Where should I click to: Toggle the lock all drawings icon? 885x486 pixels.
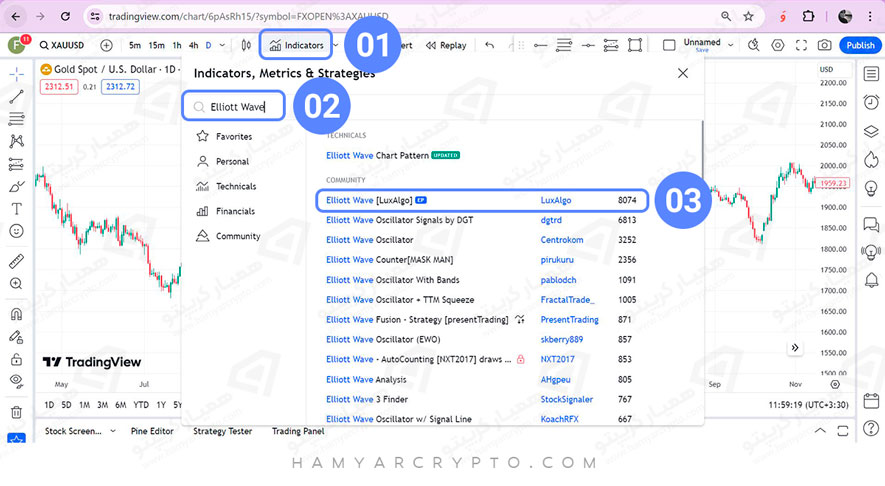tap(16, 358)
